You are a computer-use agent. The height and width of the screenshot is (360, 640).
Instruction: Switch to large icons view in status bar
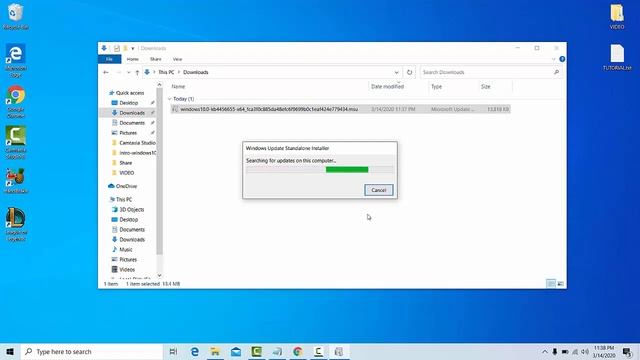(561, 283)
